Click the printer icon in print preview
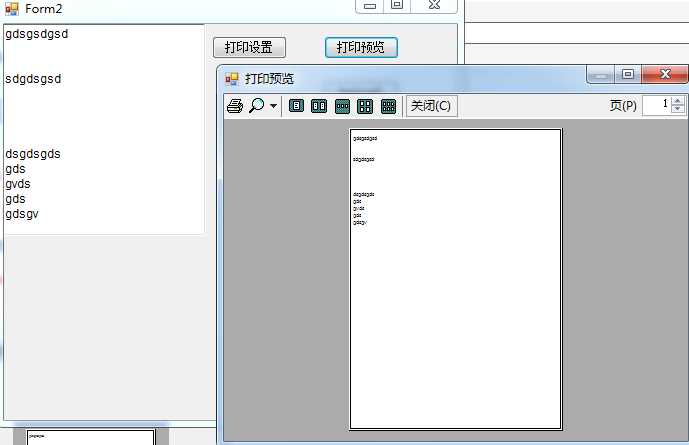Image resolution: width=689 pixels, height=445 pixels. (x=234, y=106)
